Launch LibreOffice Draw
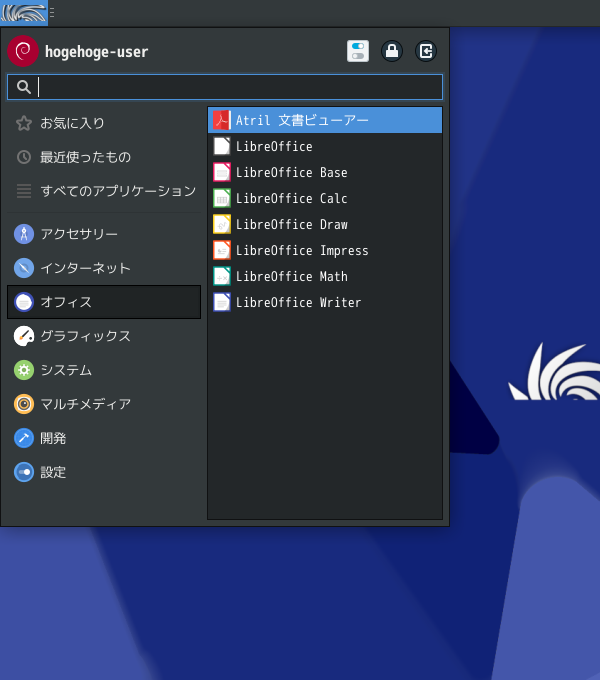 [325, 224]
